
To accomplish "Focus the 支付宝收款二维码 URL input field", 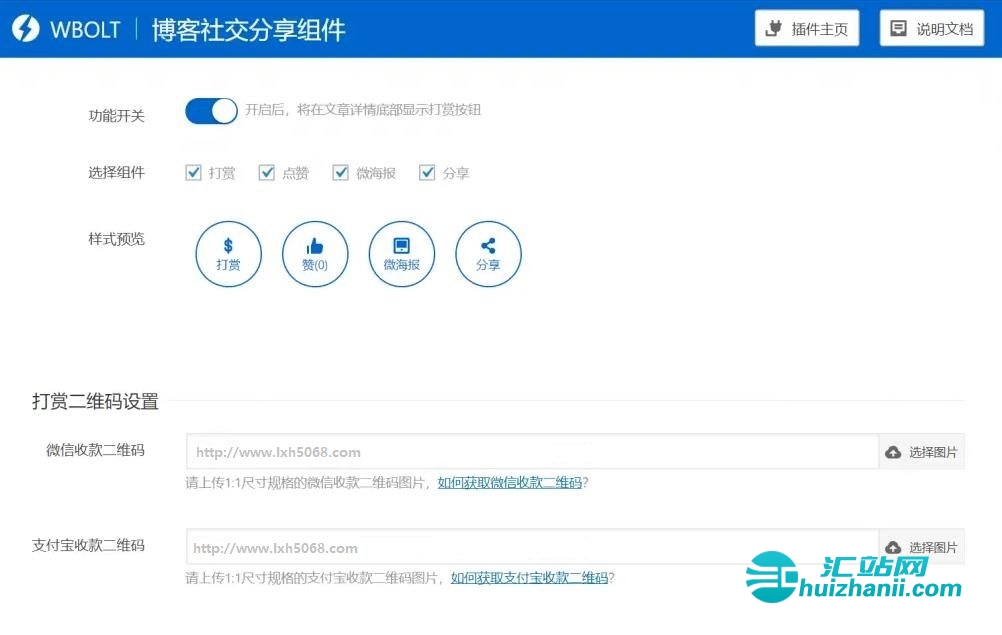I will (532, 547).
